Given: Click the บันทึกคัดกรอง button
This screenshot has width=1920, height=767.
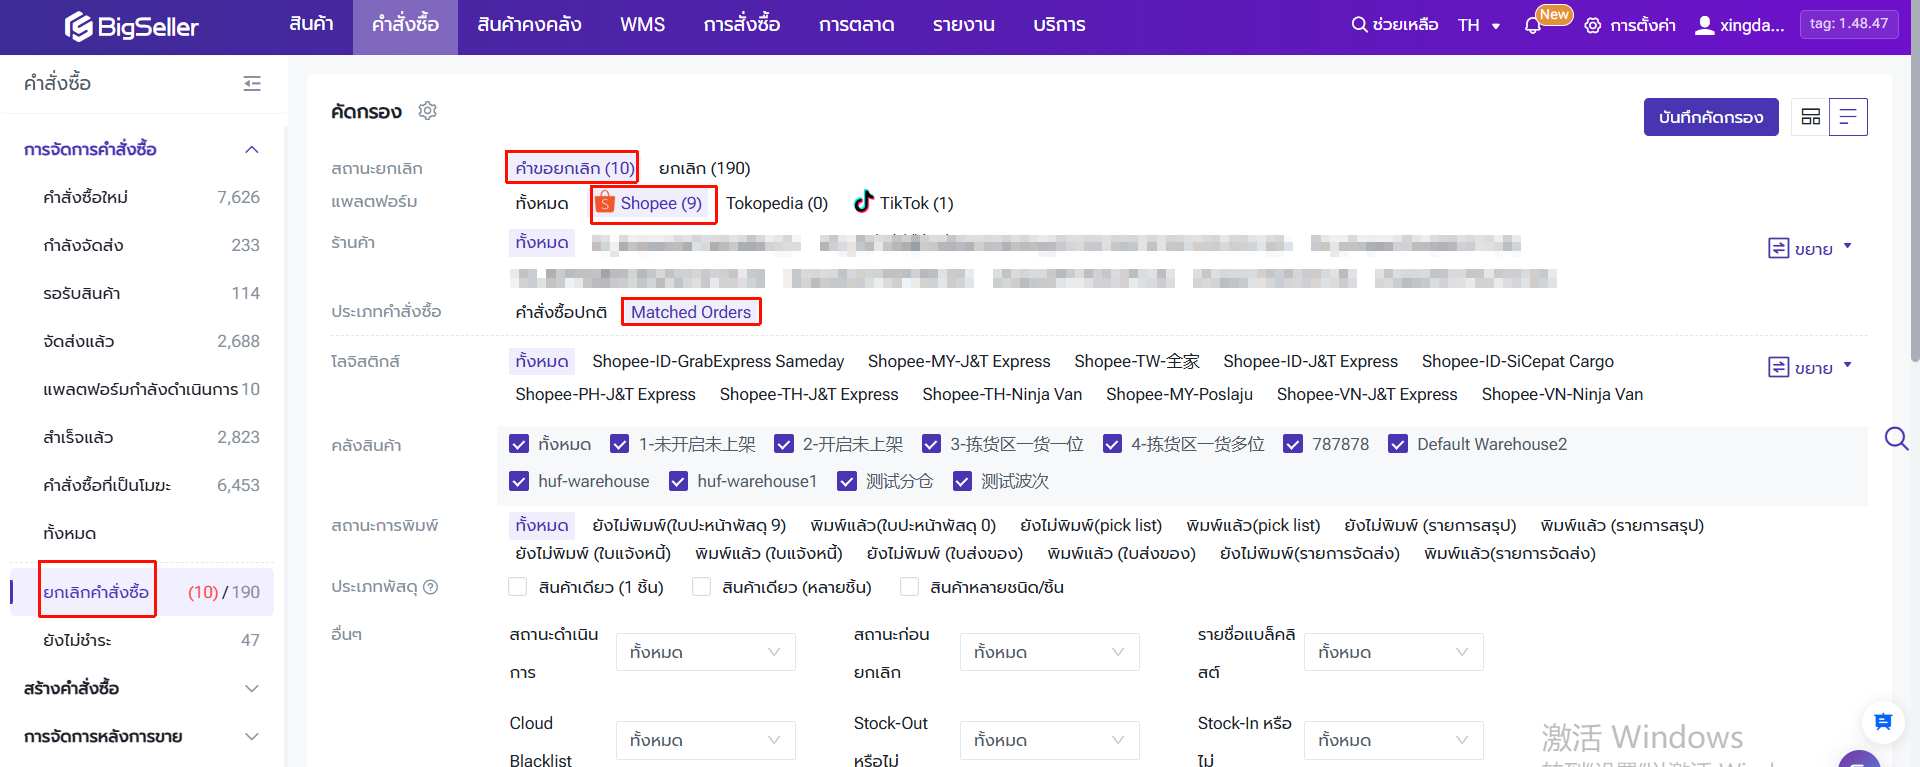Looking at the screenshot, I should coord(1710,117).
